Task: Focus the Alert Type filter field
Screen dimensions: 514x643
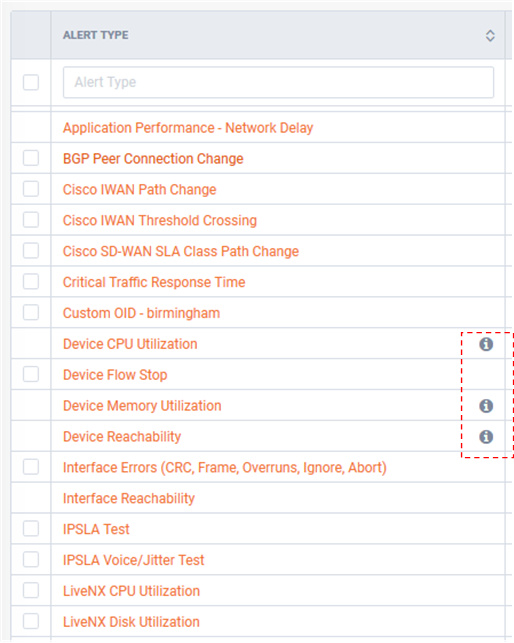Action: click(278, 82)
